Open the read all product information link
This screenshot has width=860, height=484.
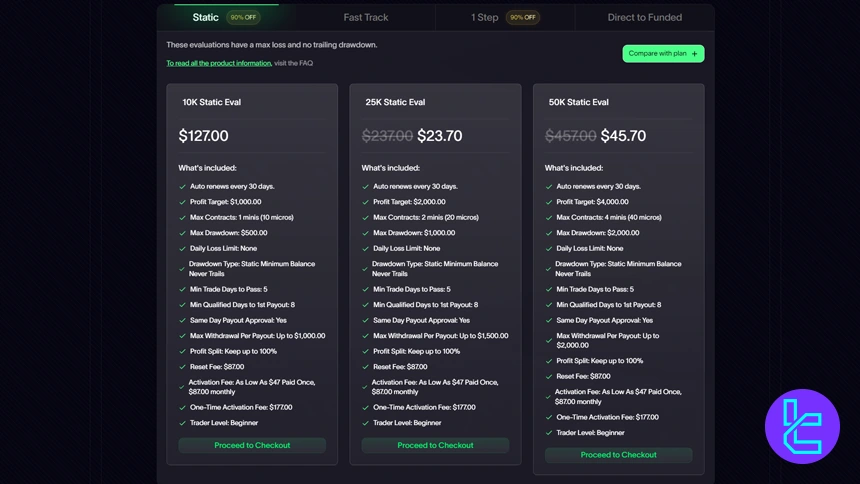click(x=219, y=63)
